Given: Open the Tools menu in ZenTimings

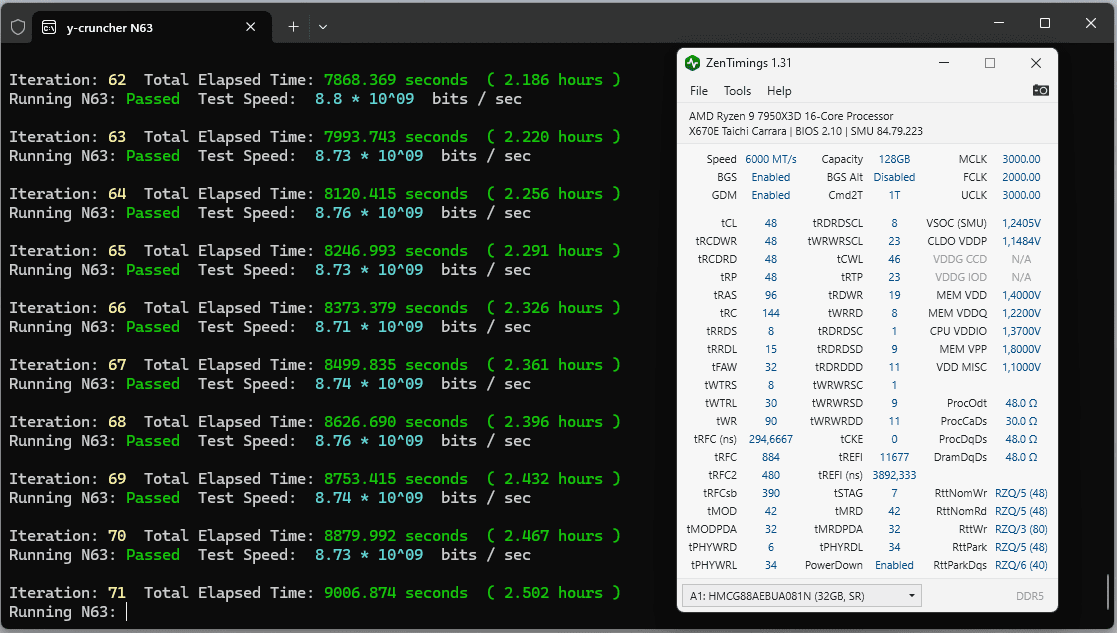Looking at the screenshot, I should pyautogui.click(x=737, y=90).
